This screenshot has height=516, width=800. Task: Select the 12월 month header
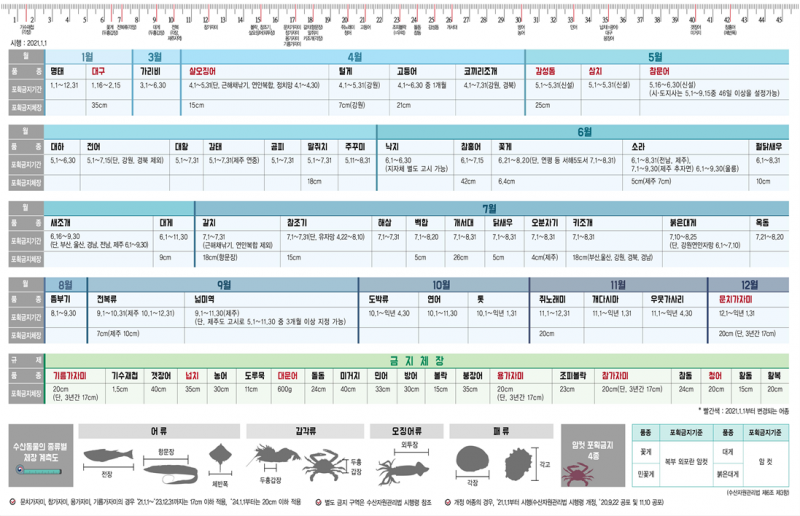click(748, 284)
